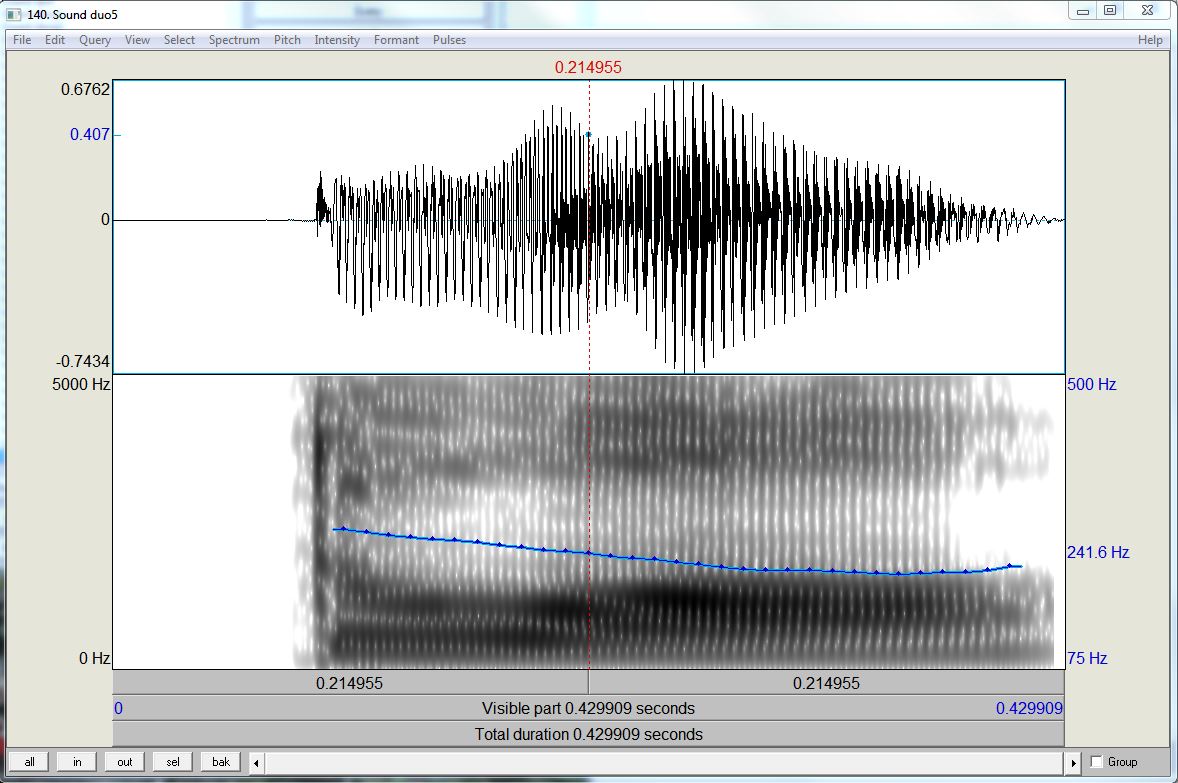Enable the Group checkbox
This screenshot has width=1178, height=783.
coord(1096,762)
